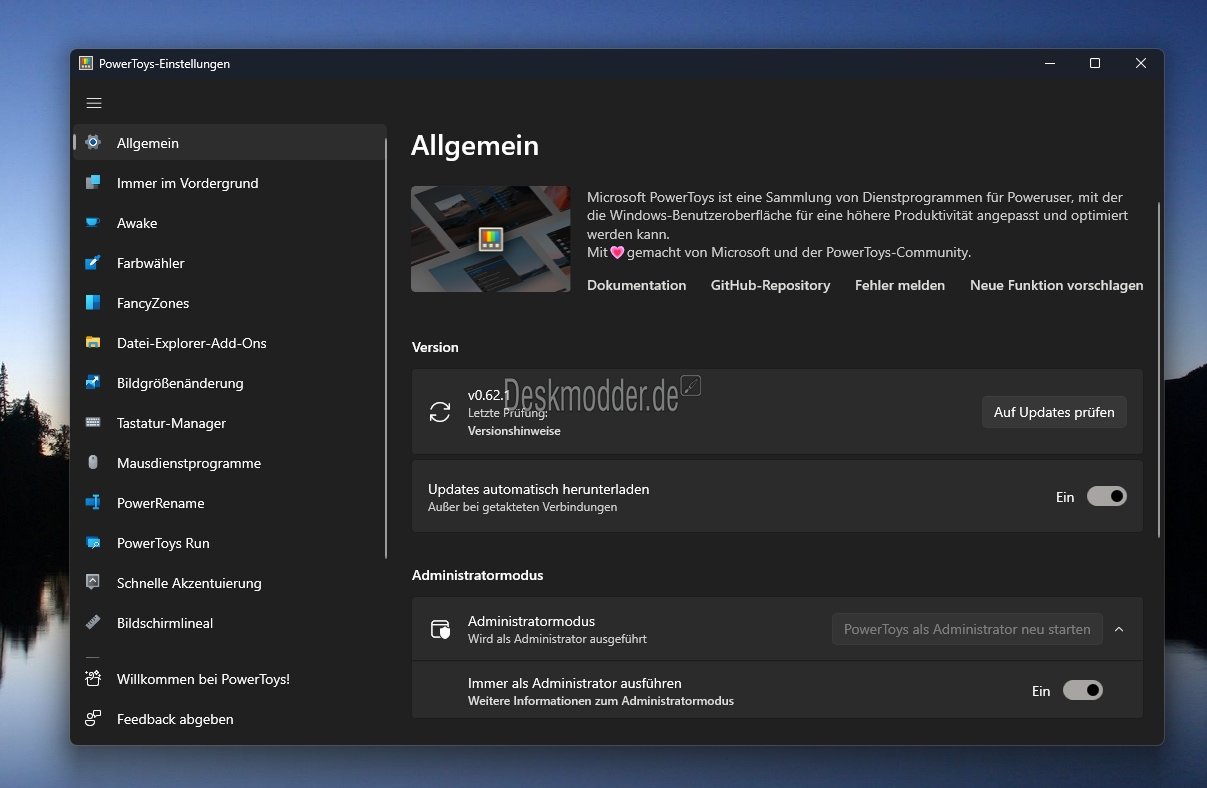Select Immer im Vordergrund in sidebar
1207x788 pixels.
(230, 183)
